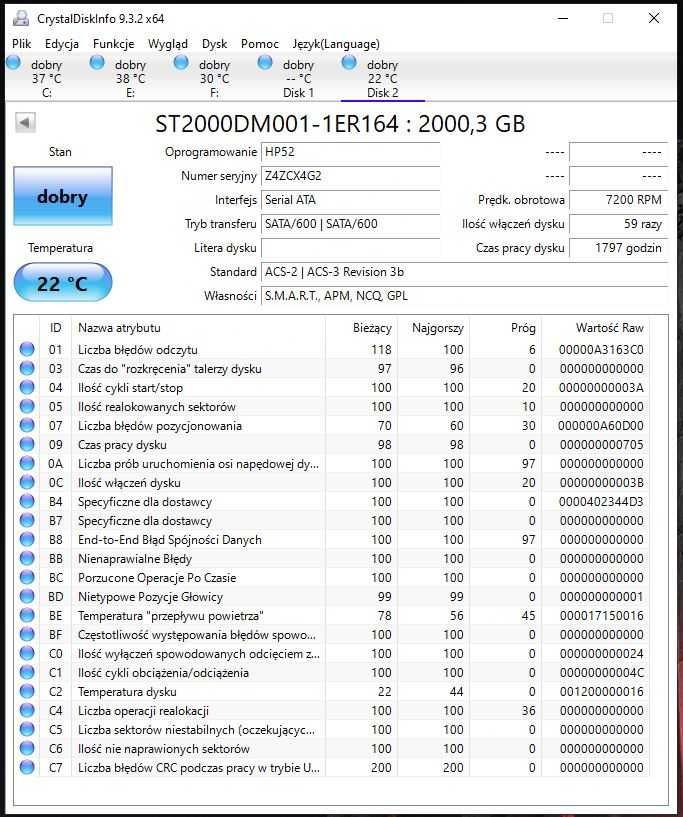683x817 pixels.
Task: Select the Liczba błędów odczytu row
Action: 333,349
